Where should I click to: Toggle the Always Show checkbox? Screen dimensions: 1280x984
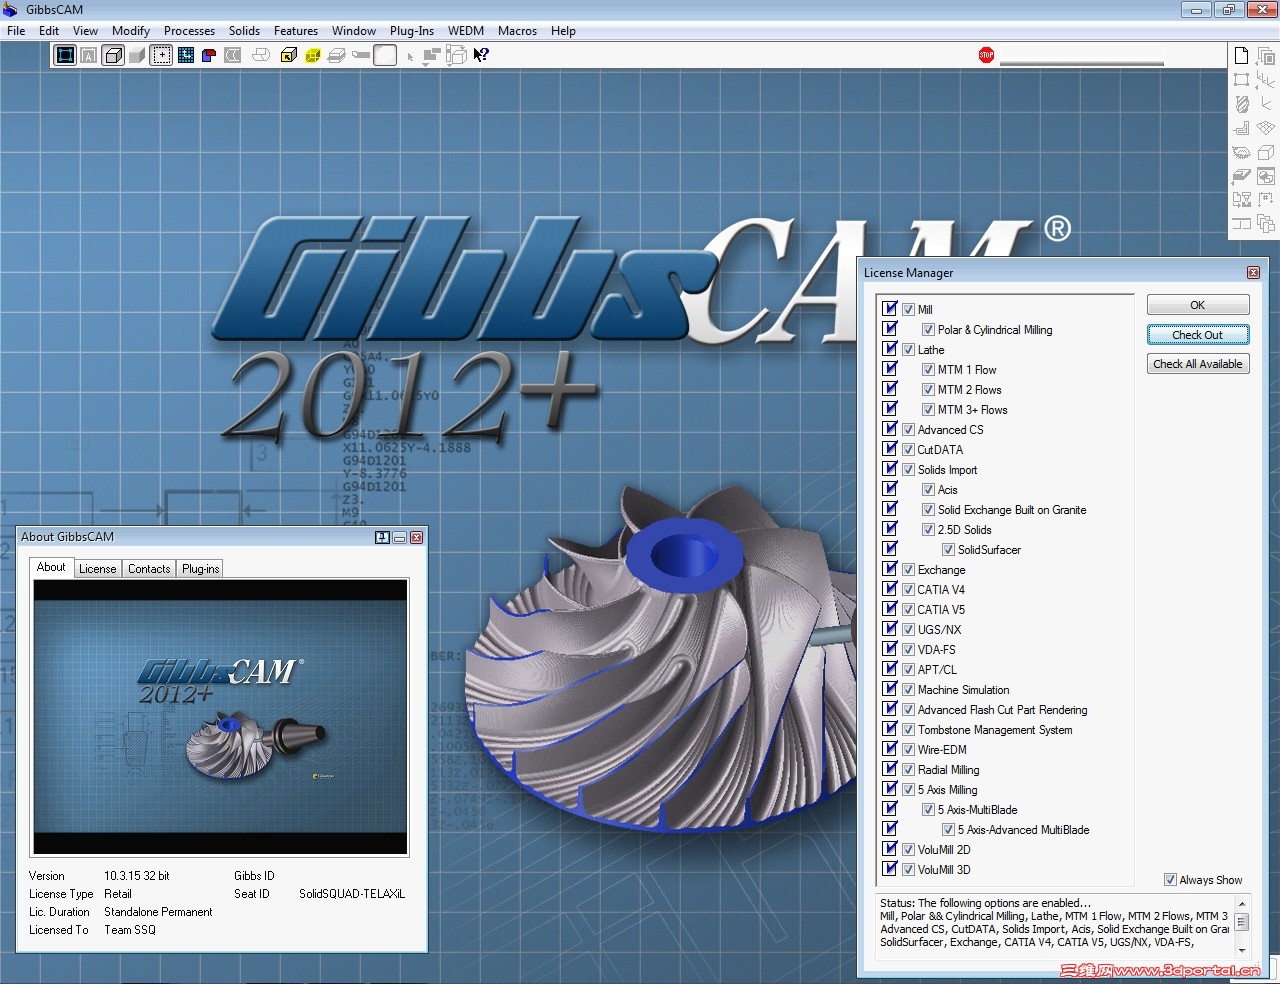[1170, 880]
